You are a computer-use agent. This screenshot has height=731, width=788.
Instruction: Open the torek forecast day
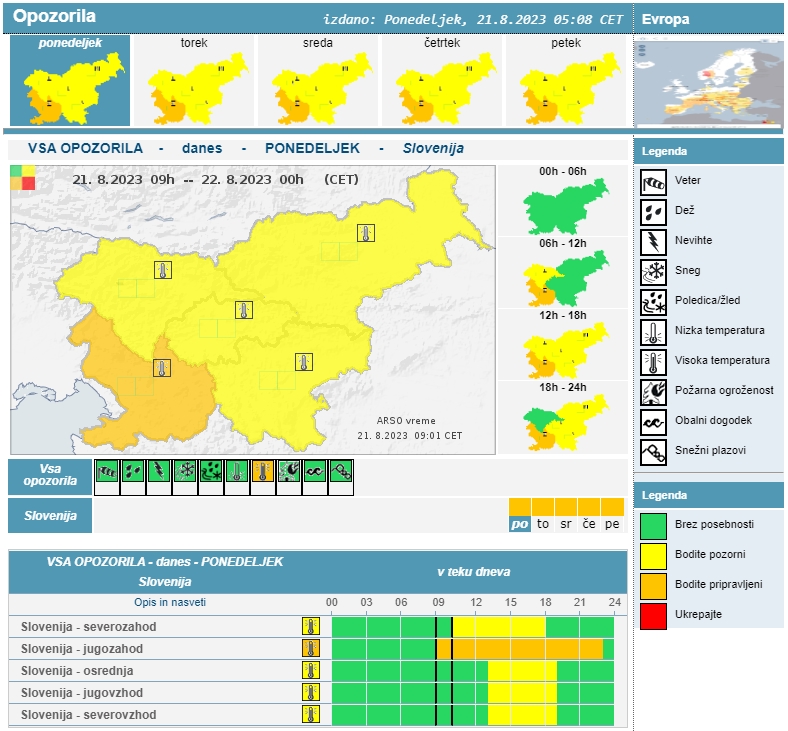coord(194,80)
